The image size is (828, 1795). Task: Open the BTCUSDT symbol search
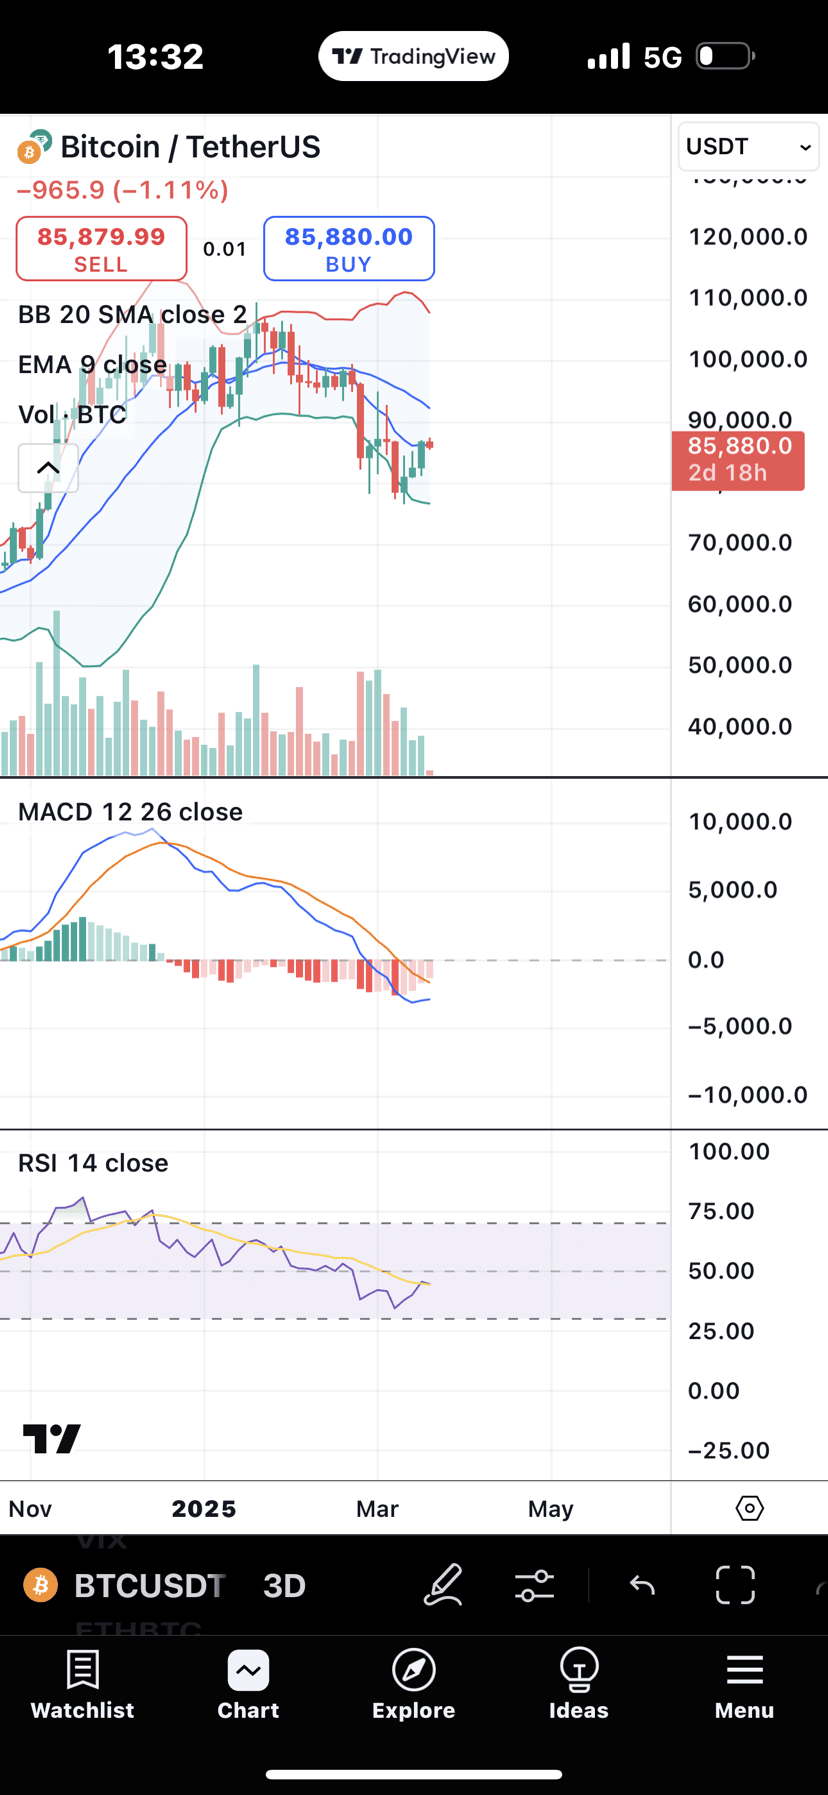click(150, 1585)
